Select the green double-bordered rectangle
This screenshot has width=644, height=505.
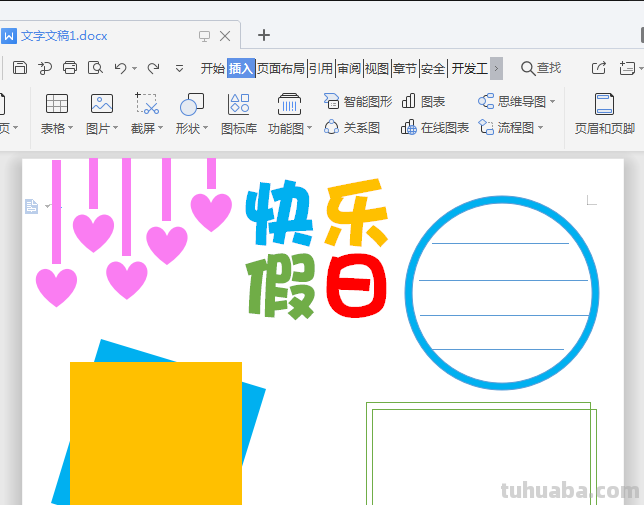[481, 453]
